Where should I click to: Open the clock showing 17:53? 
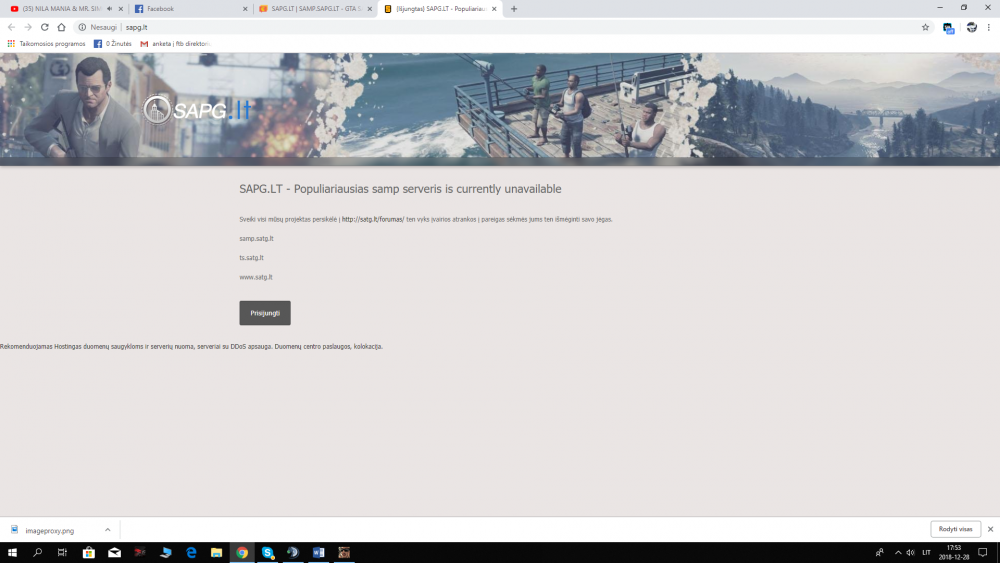point(954,553)
